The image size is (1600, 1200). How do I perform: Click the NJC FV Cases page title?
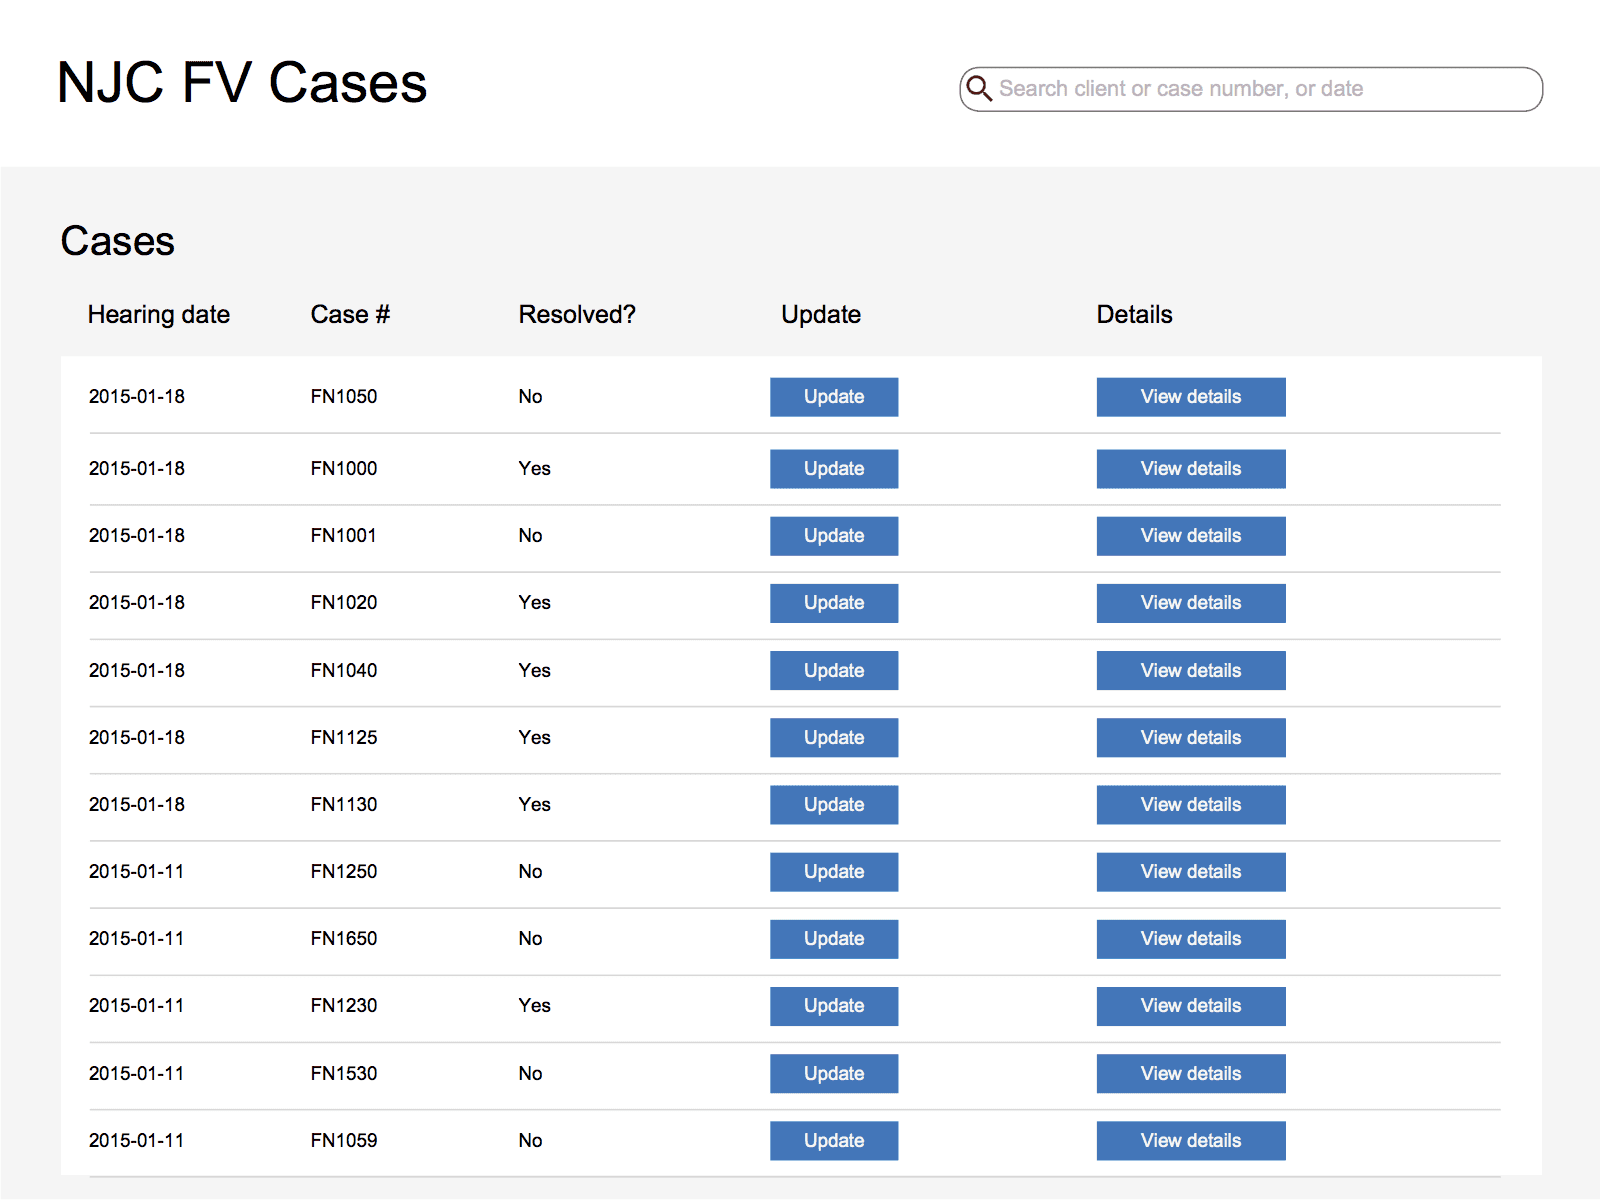[242, 82]
